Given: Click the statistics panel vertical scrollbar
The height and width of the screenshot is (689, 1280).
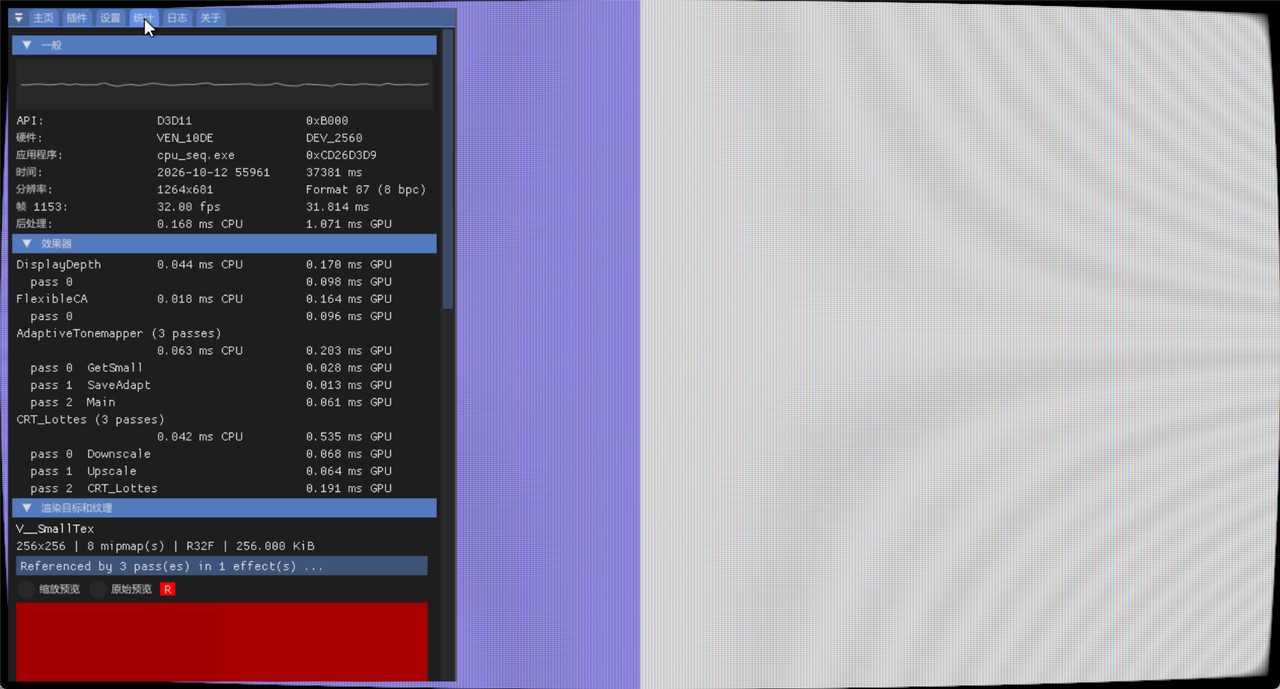Looking at the screenshot, I should coord(448,170).
